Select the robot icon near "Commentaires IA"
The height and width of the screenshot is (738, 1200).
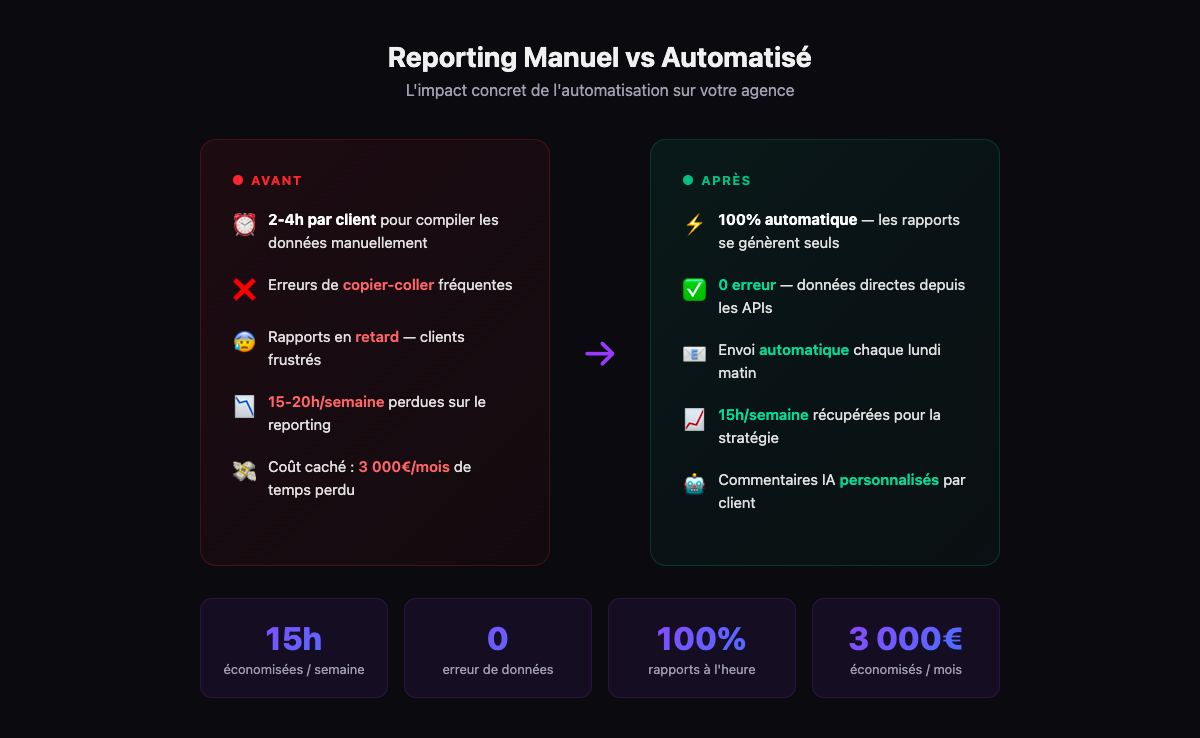coord(694,483)
